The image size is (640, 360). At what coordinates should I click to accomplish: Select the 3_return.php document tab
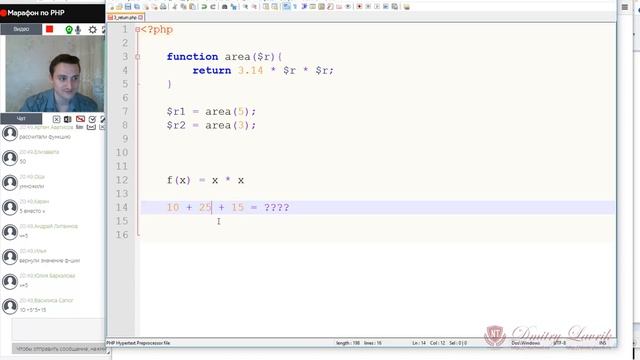pyautogui.click(x=124, y=18)
